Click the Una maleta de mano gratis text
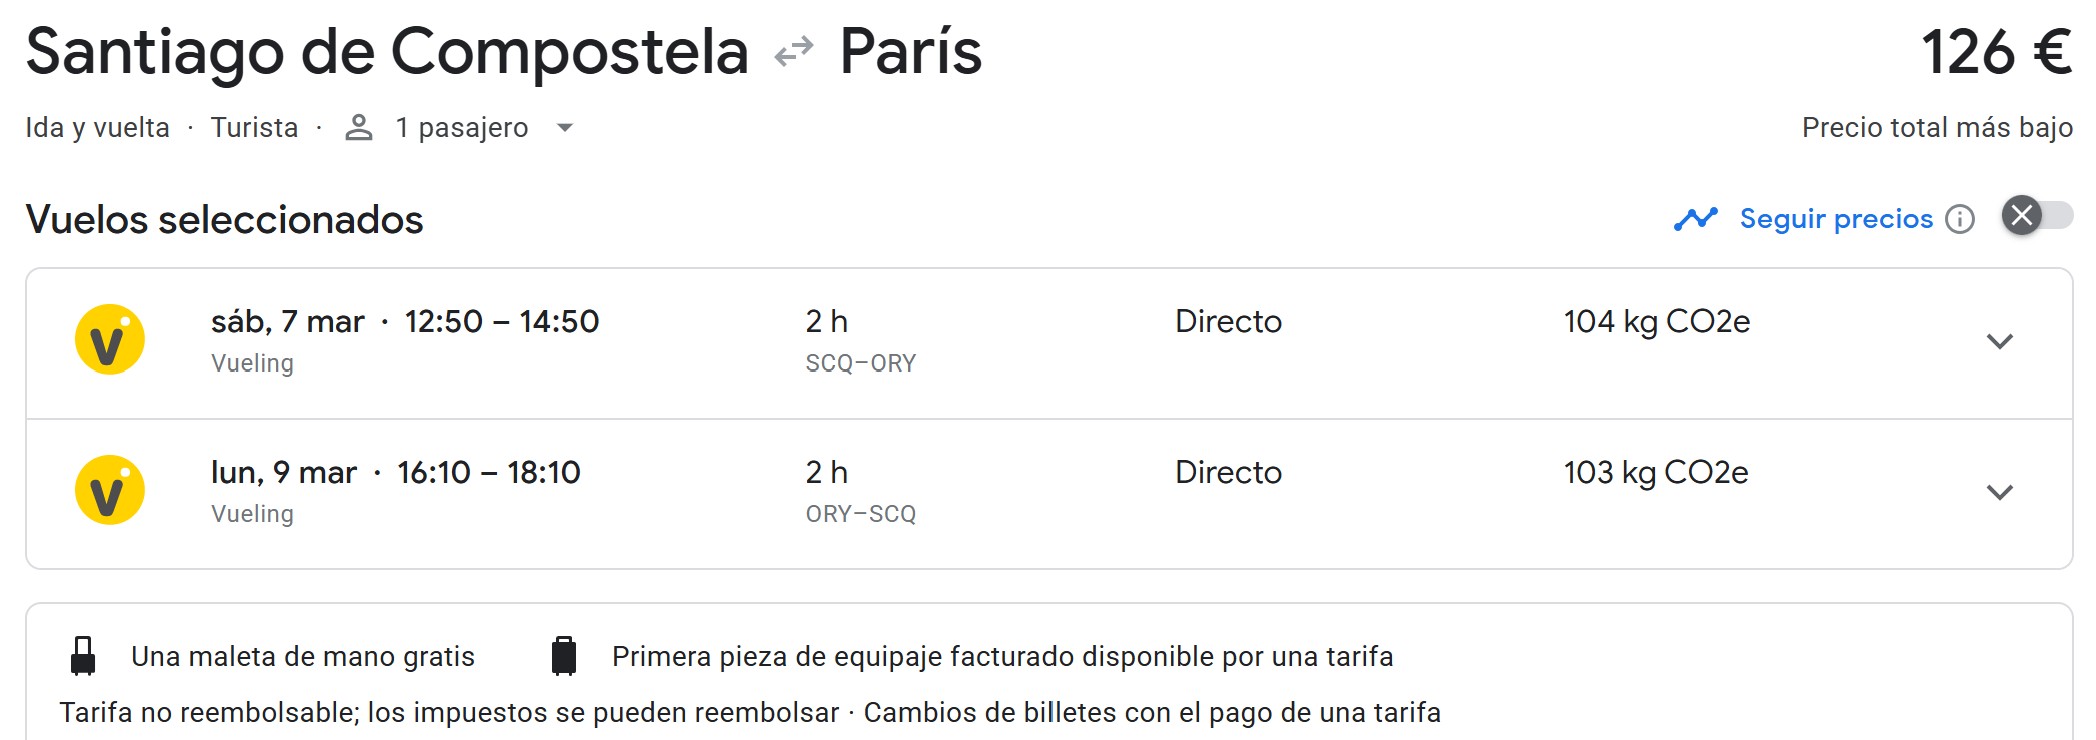Image resolution: width=2096 pixels, height=740 pixels. pos(302,657)
